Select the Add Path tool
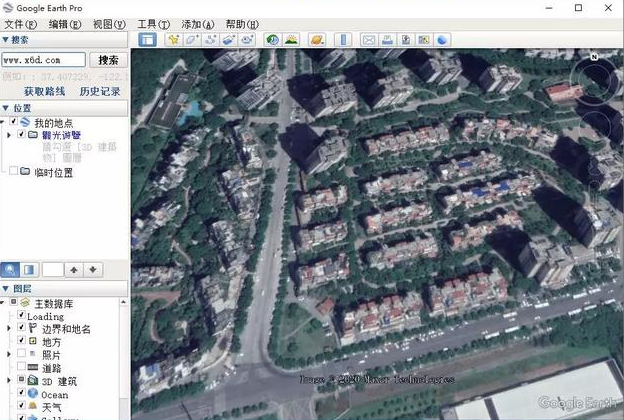 (x=210, y=40)
